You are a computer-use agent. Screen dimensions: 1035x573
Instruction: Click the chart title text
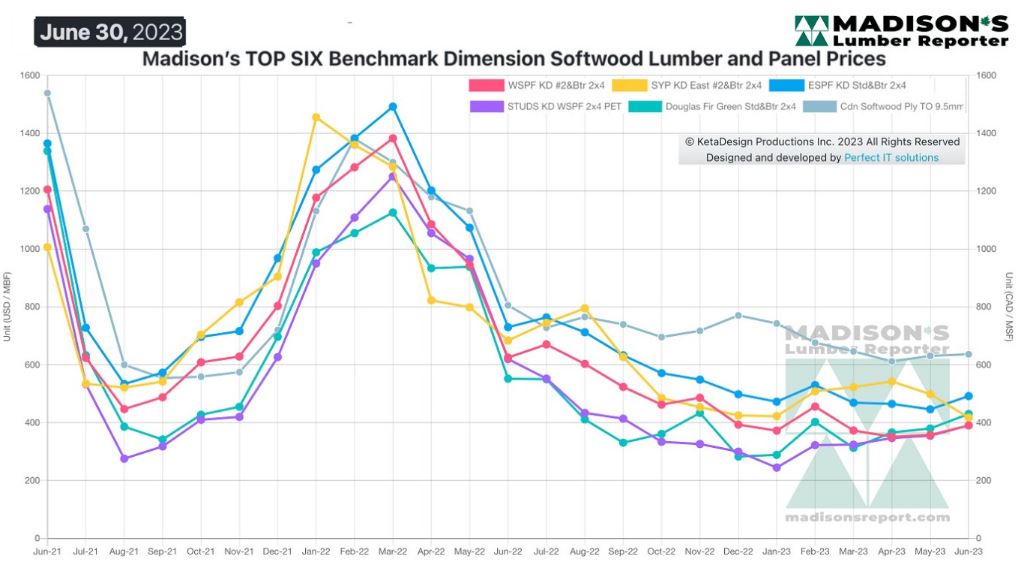tap(513, 59)
